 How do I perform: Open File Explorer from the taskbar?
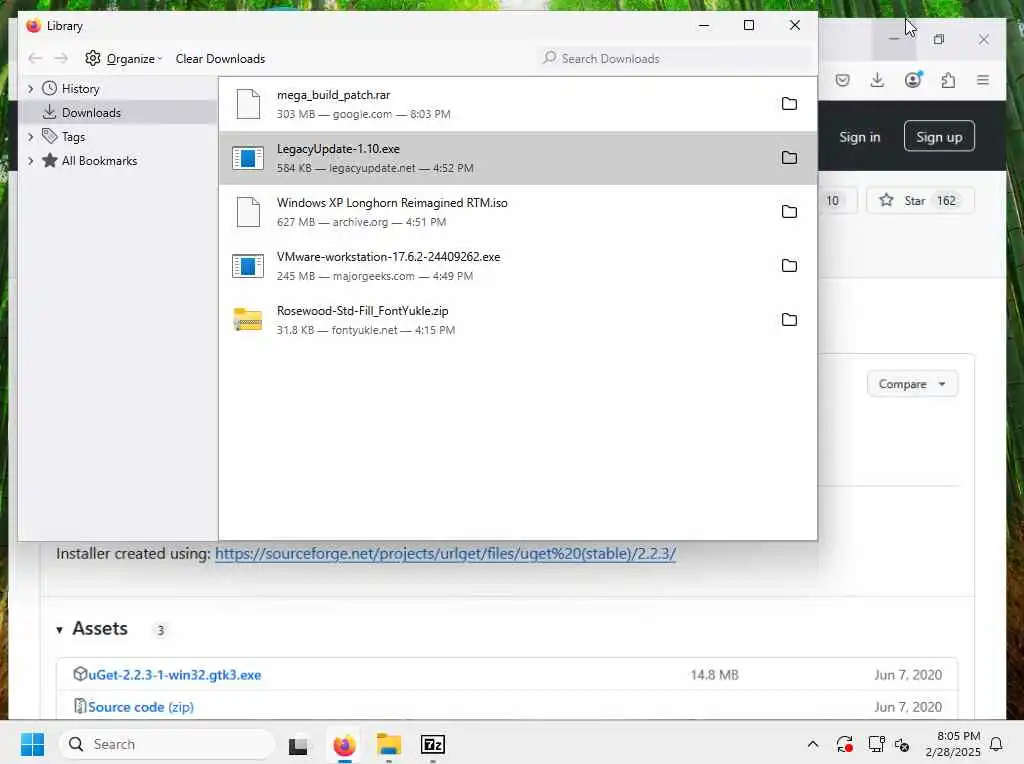pyautogui.click(x=389, y=744)
